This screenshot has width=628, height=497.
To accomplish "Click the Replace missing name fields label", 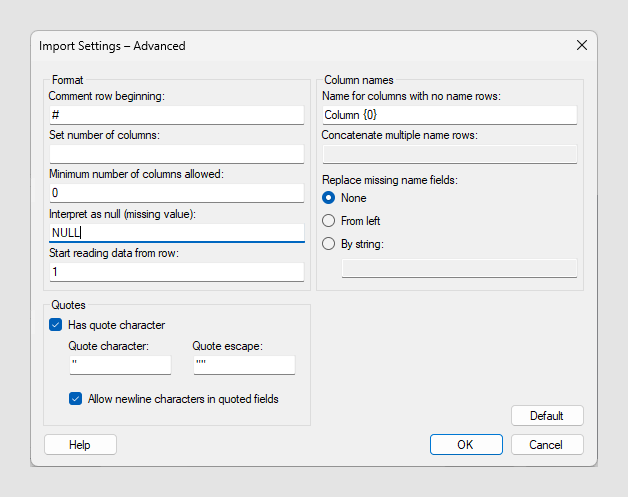I will (390, 180).
